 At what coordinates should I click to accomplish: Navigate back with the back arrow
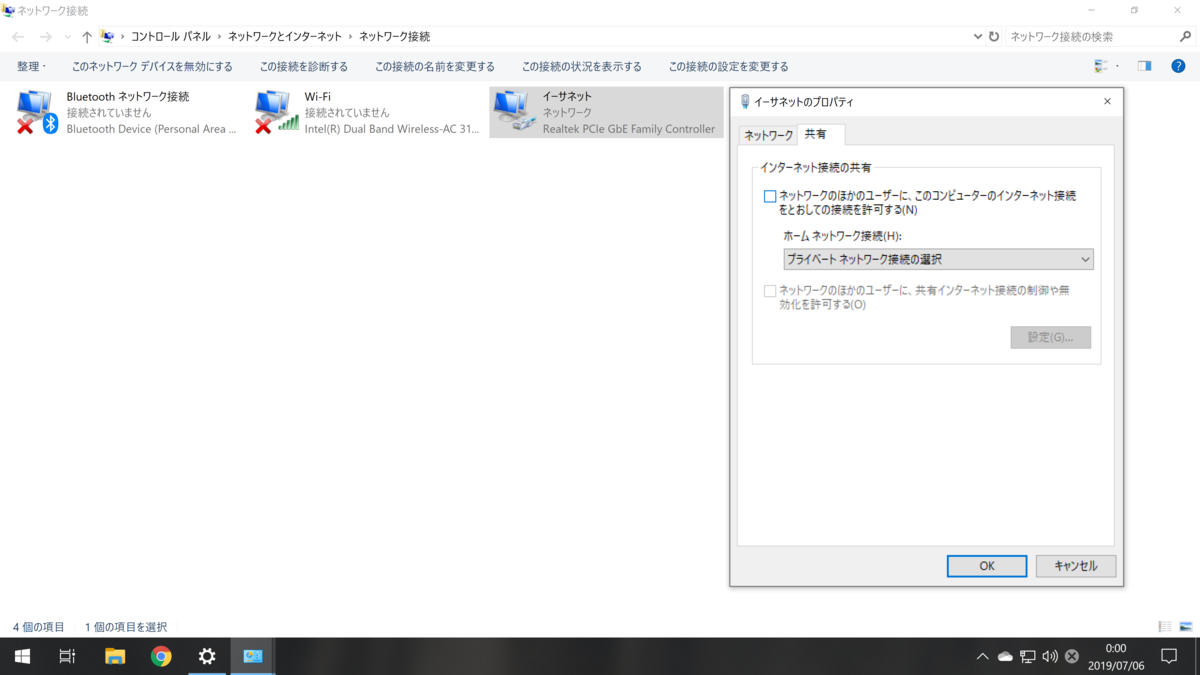pyautogui.click(x=16, y=36)
